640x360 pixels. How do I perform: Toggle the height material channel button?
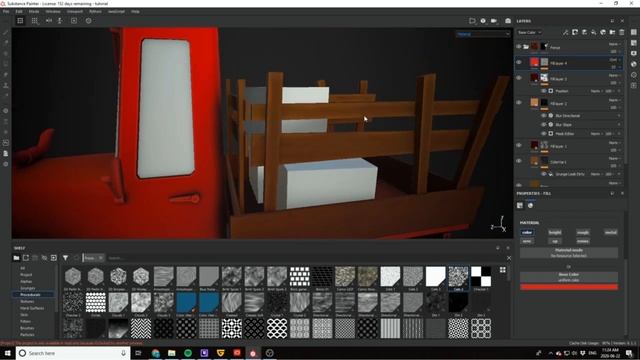click(x=555, y=232)
